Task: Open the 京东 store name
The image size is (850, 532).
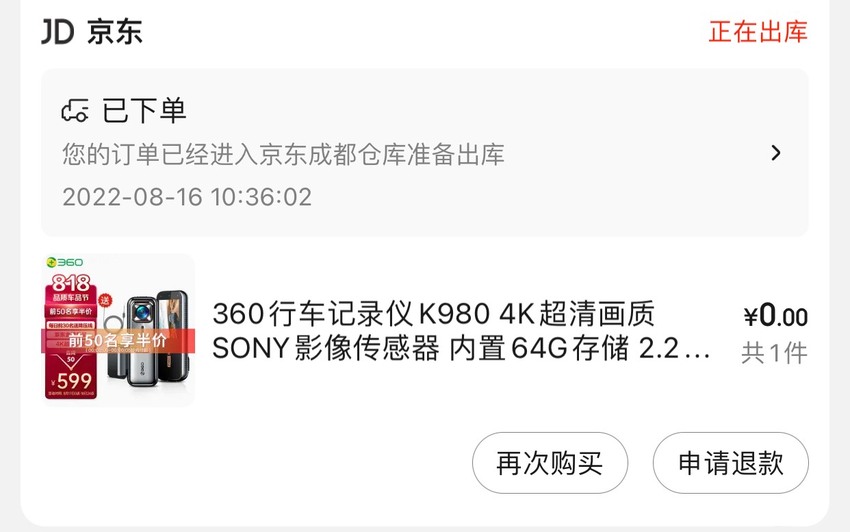Action: pos(115,31)
